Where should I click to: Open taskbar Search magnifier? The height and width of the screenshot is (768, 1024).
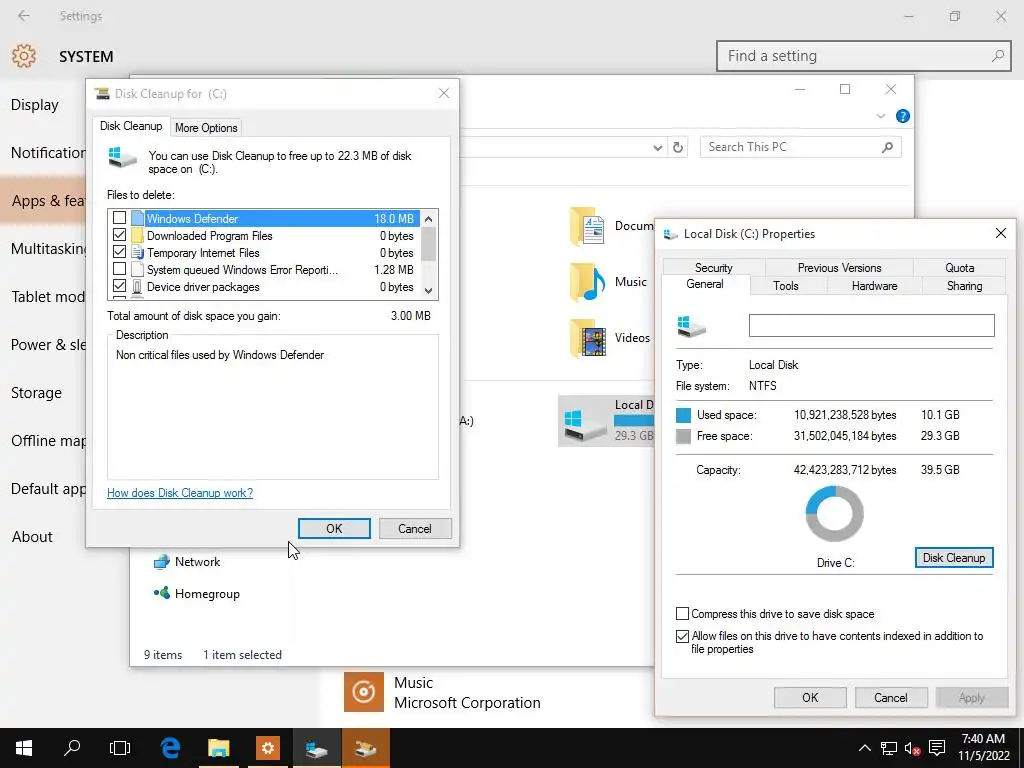(72, 748)
